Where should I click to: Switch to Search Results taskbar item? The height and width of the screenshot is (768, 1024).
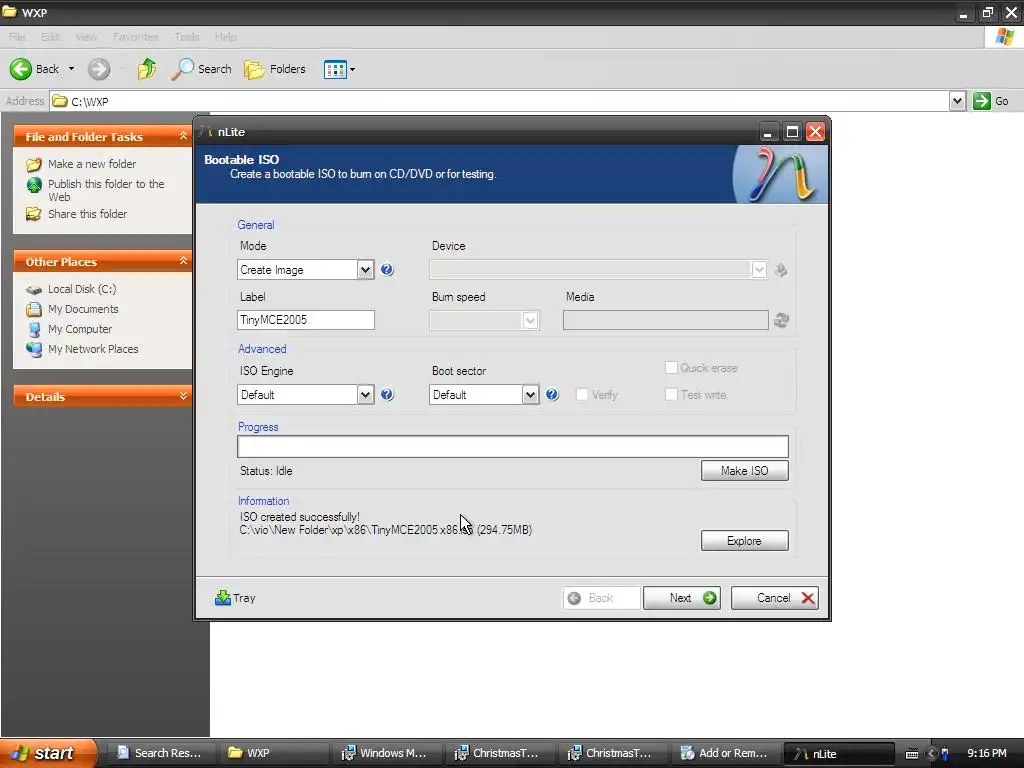160,753
